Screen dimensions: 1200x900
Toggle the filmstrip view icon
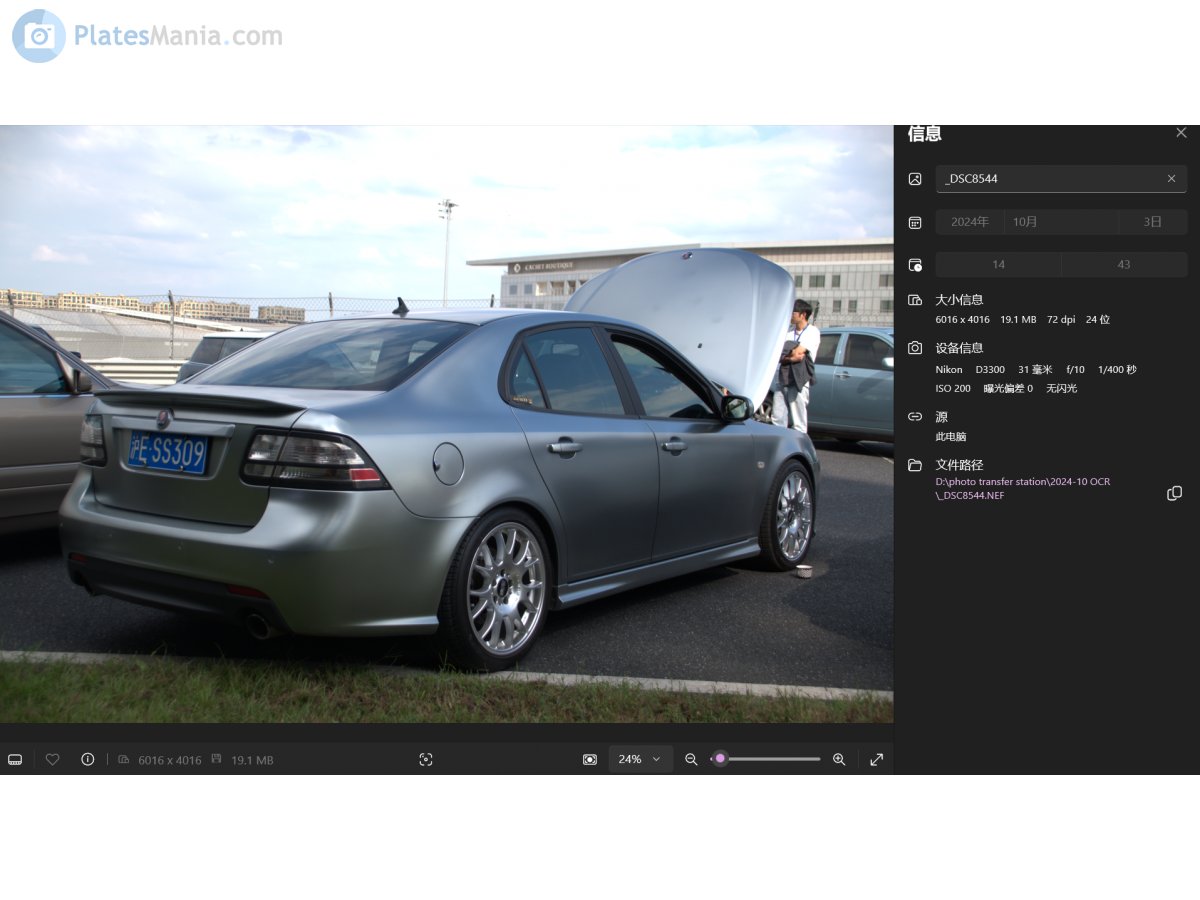15,760
